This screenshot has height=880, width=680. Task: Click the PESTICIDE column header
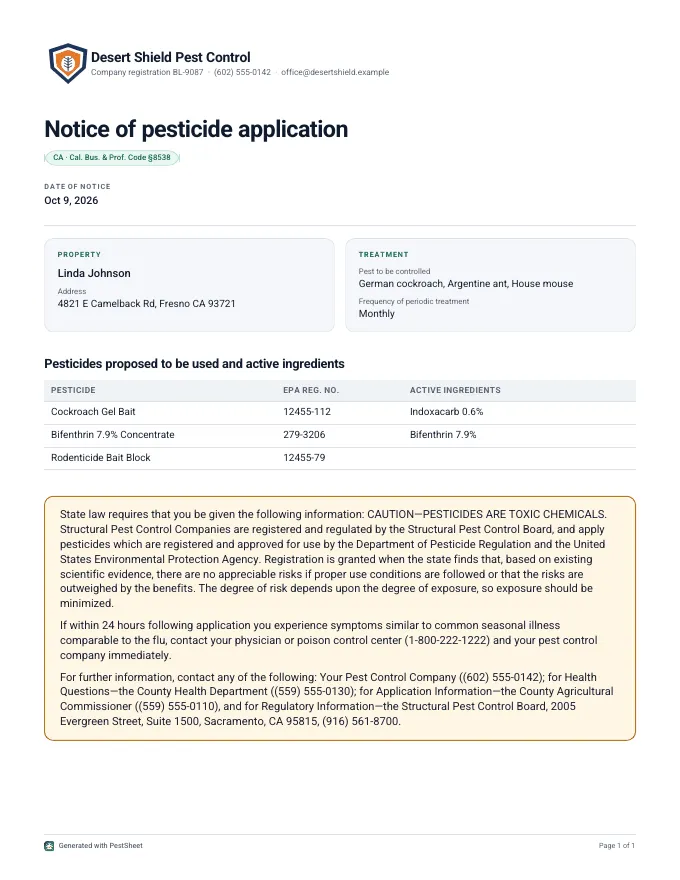click(73, 390)
